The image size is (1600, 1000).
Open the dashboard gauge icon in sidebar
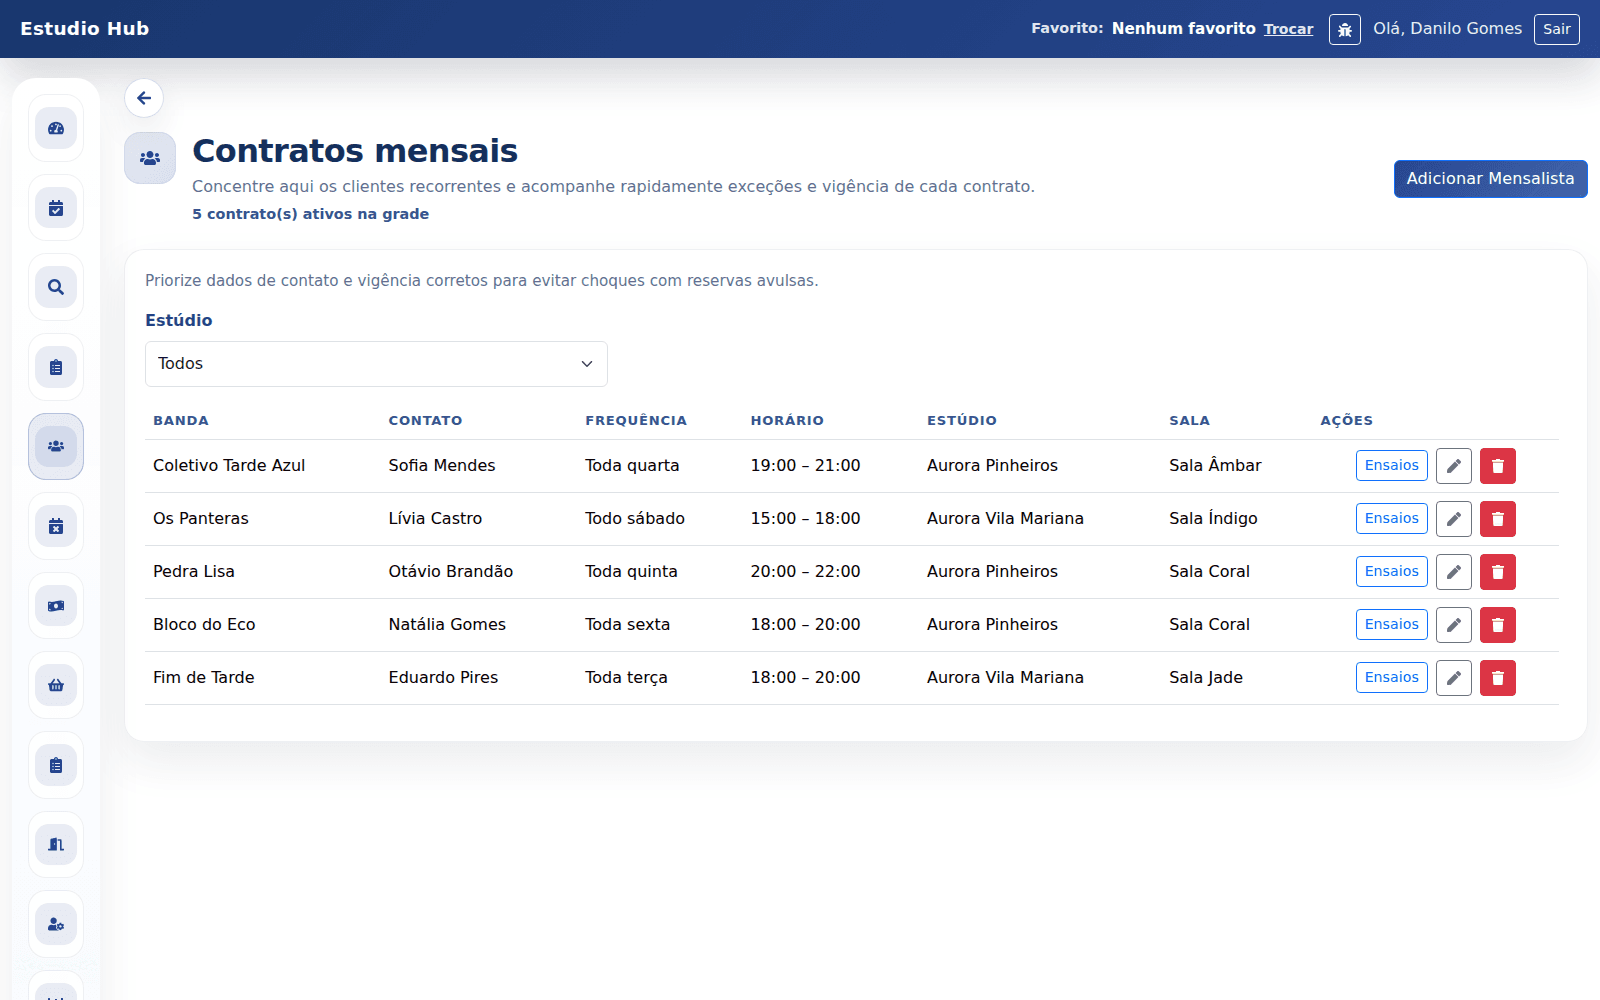tap(56, 128)
